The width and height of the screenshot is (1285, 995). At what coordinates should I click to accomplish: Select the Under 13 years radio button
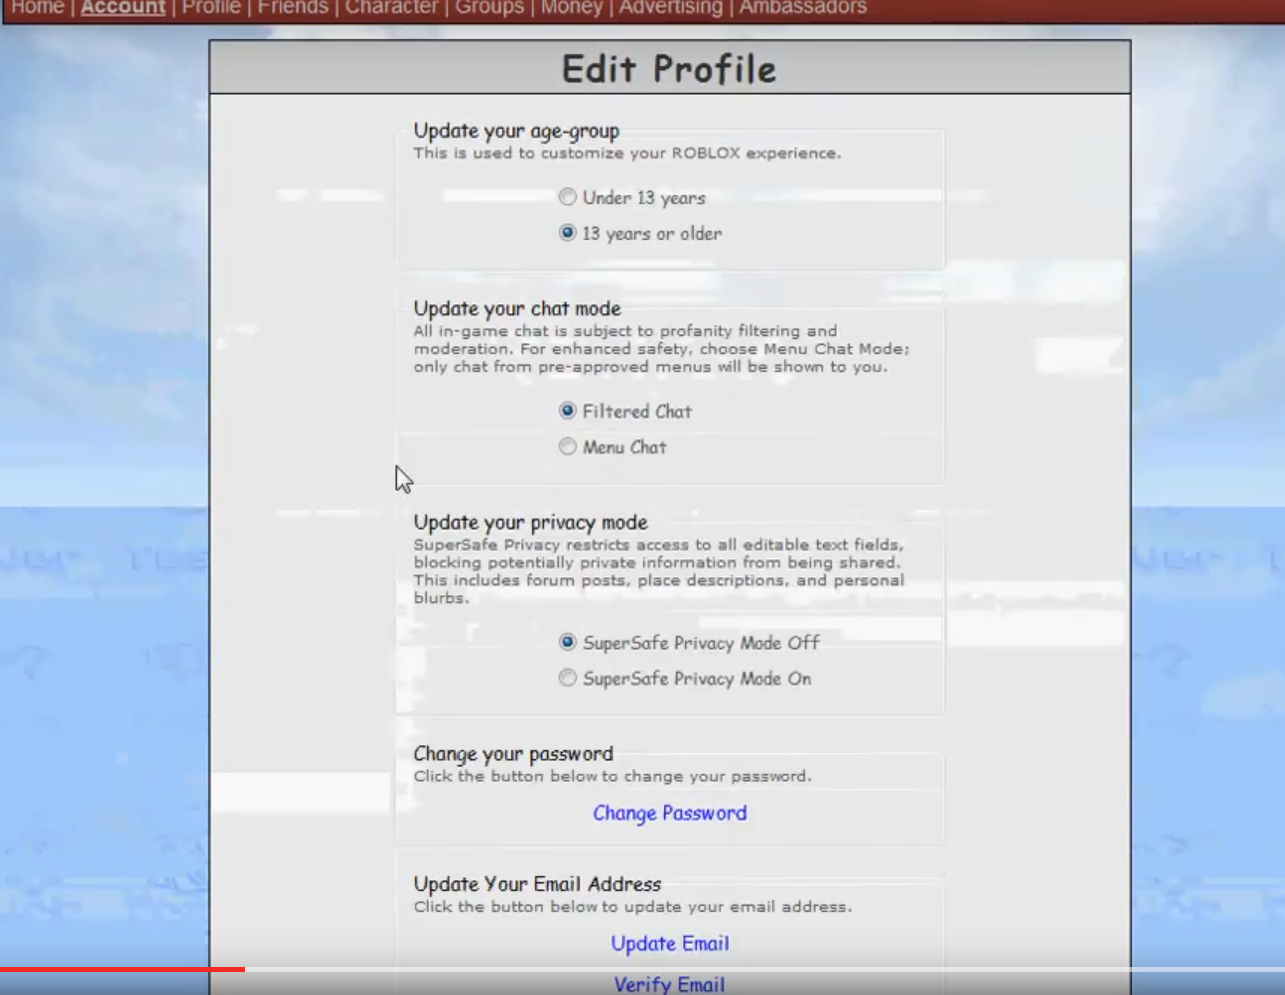tap(568, 197)
